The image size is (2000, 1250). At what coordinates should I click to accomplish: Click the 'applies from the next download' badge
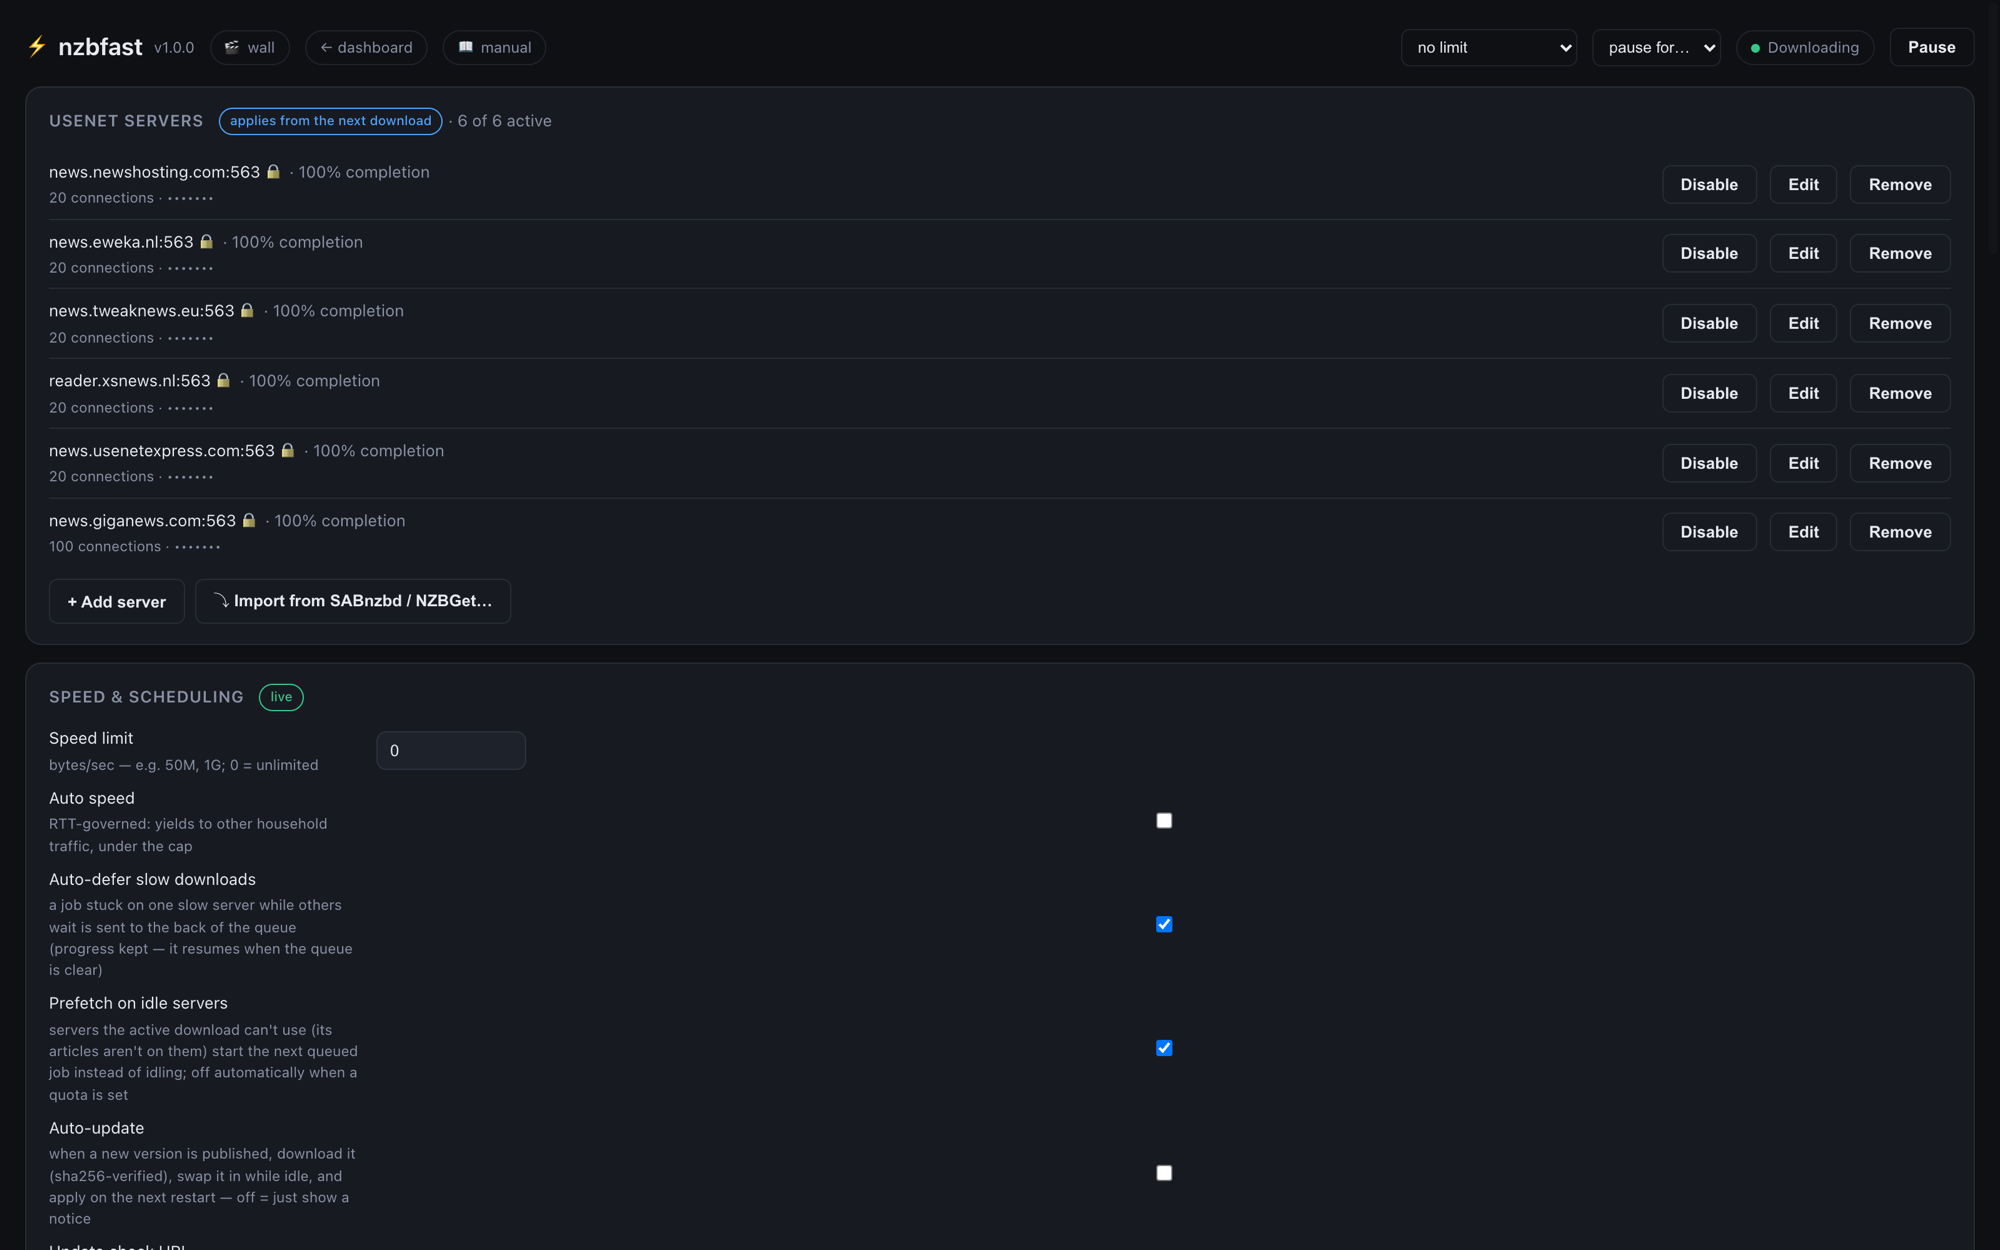[331, 121]
